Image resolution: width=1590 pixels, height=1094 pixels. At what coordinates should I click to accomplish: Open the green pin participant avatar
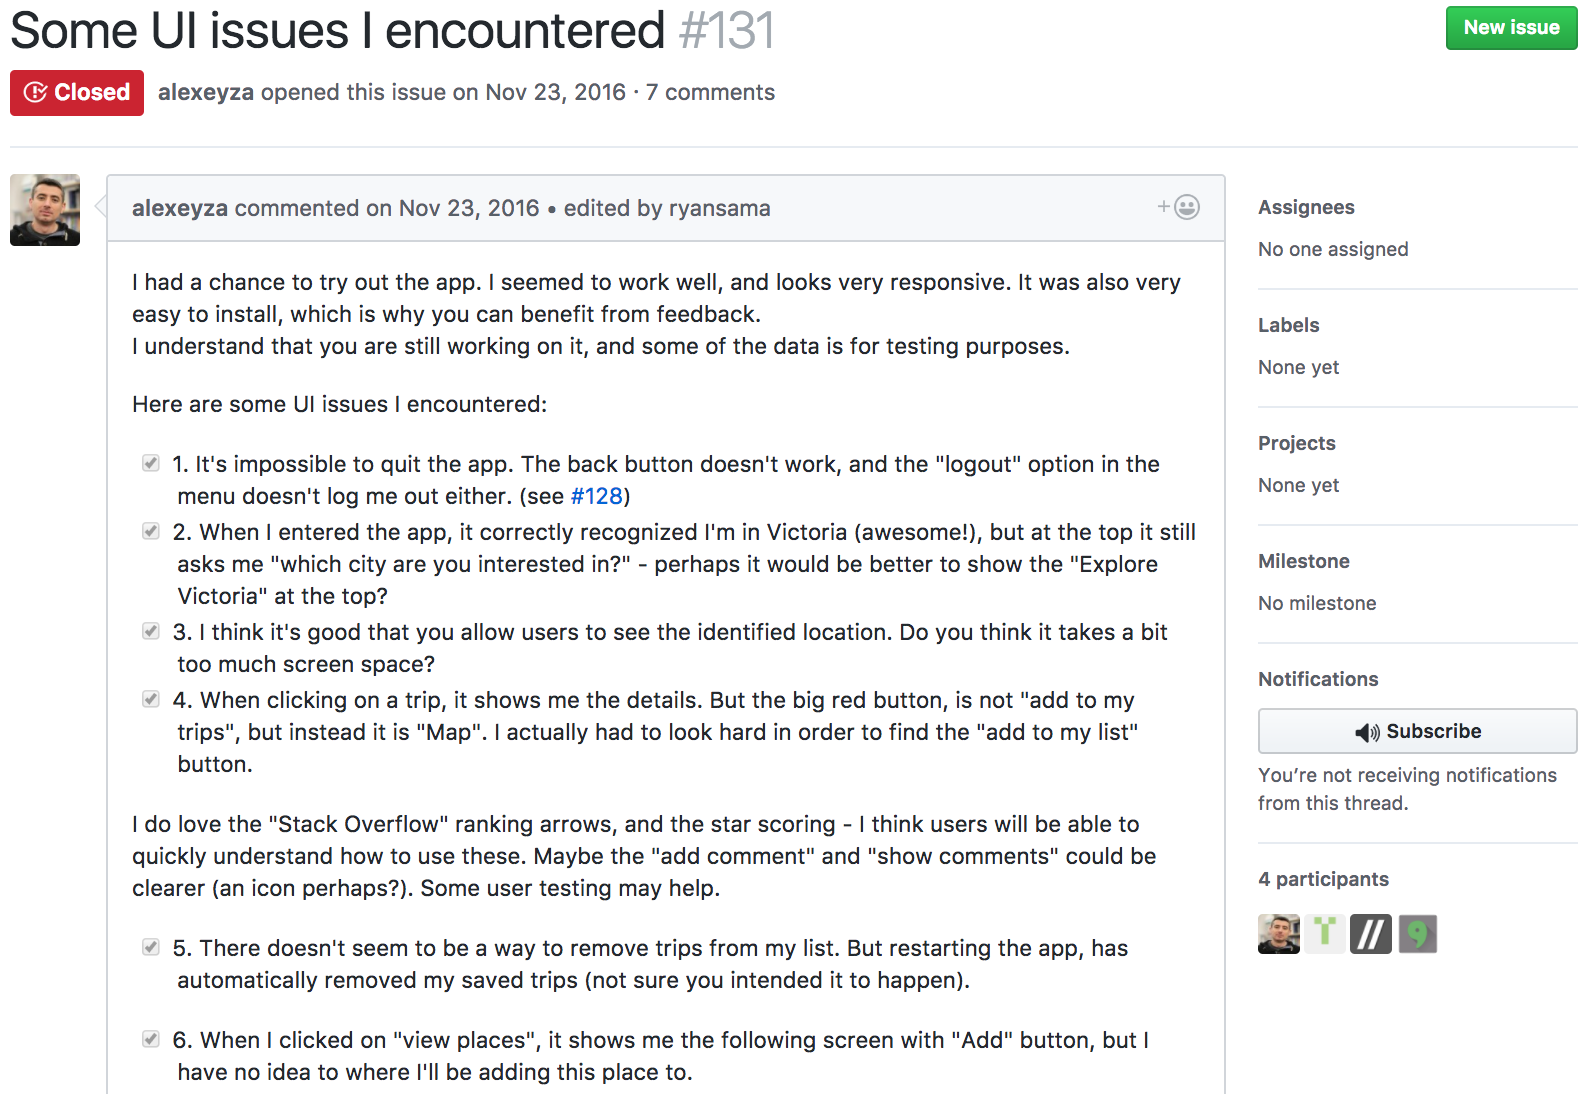(1417, 934)
